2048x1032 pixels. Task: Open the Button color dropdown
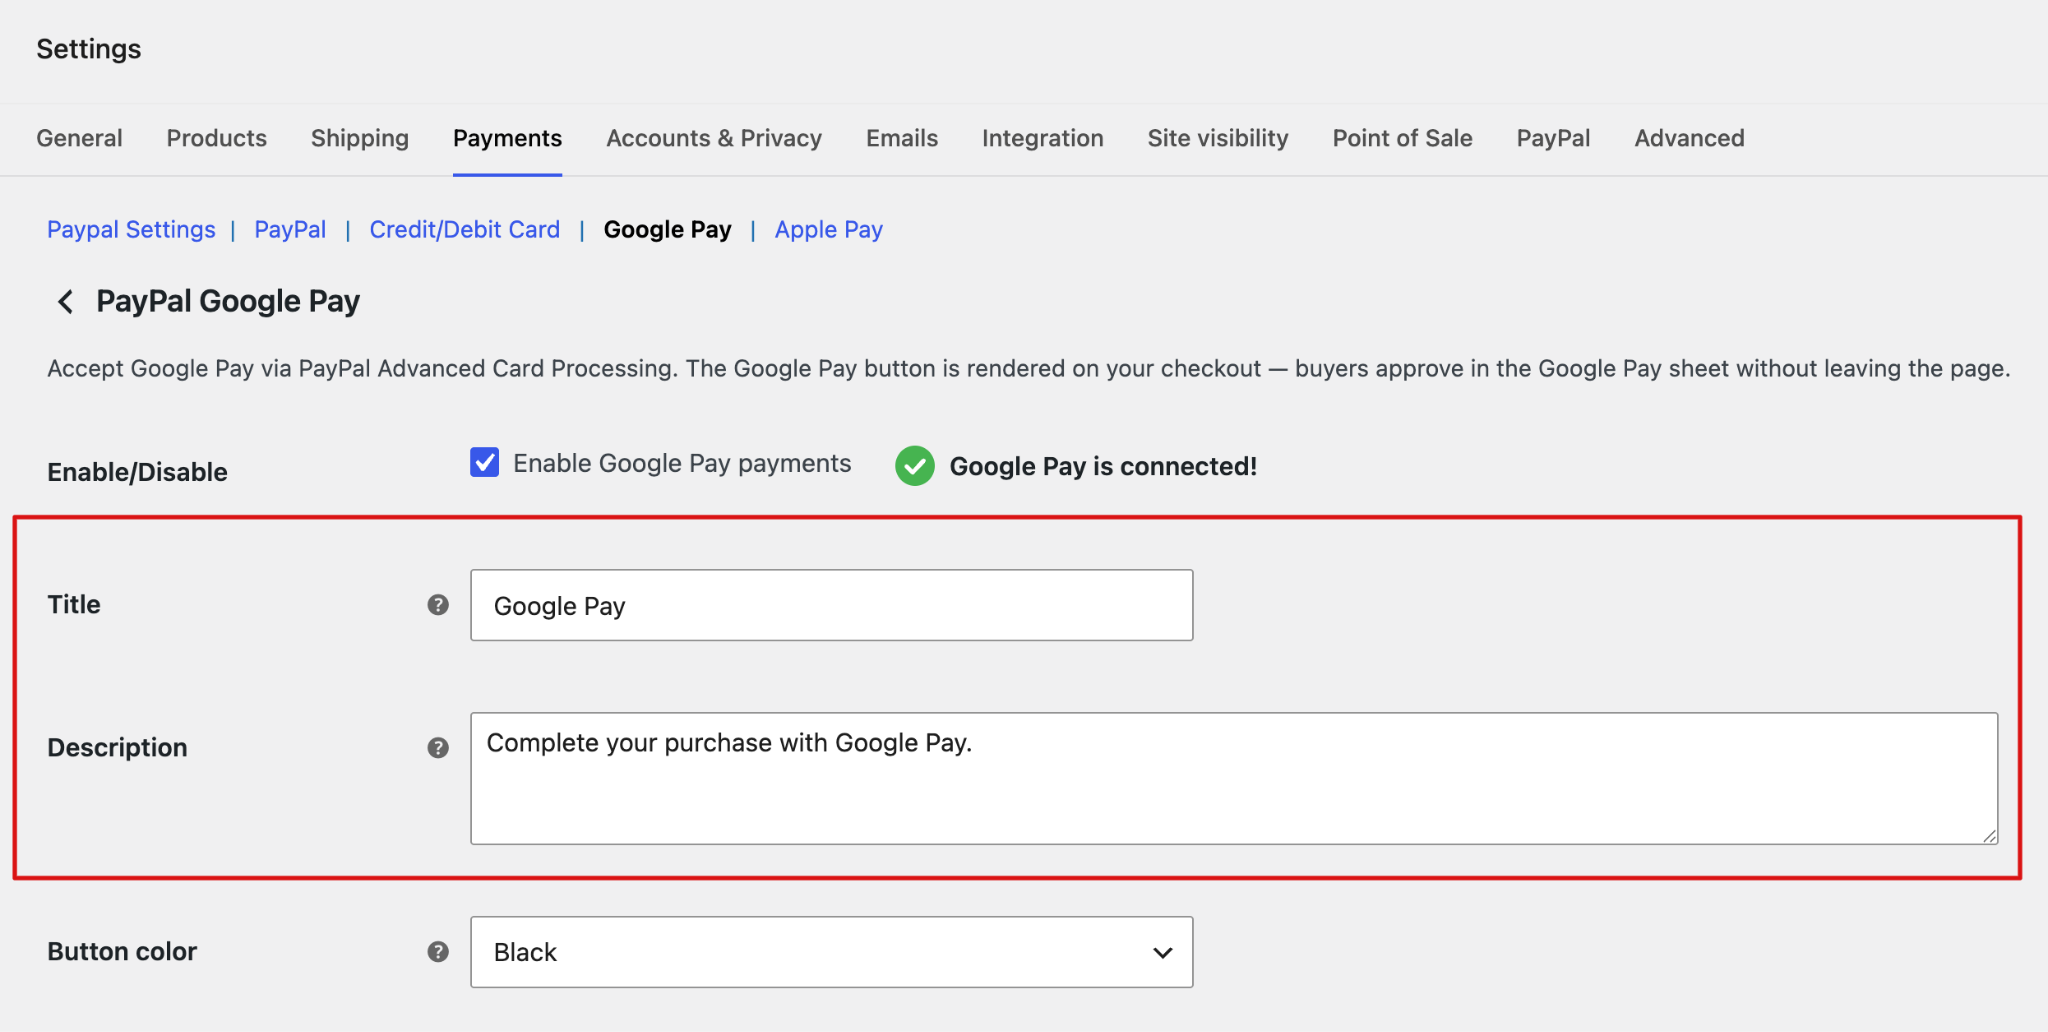(832, 952)
